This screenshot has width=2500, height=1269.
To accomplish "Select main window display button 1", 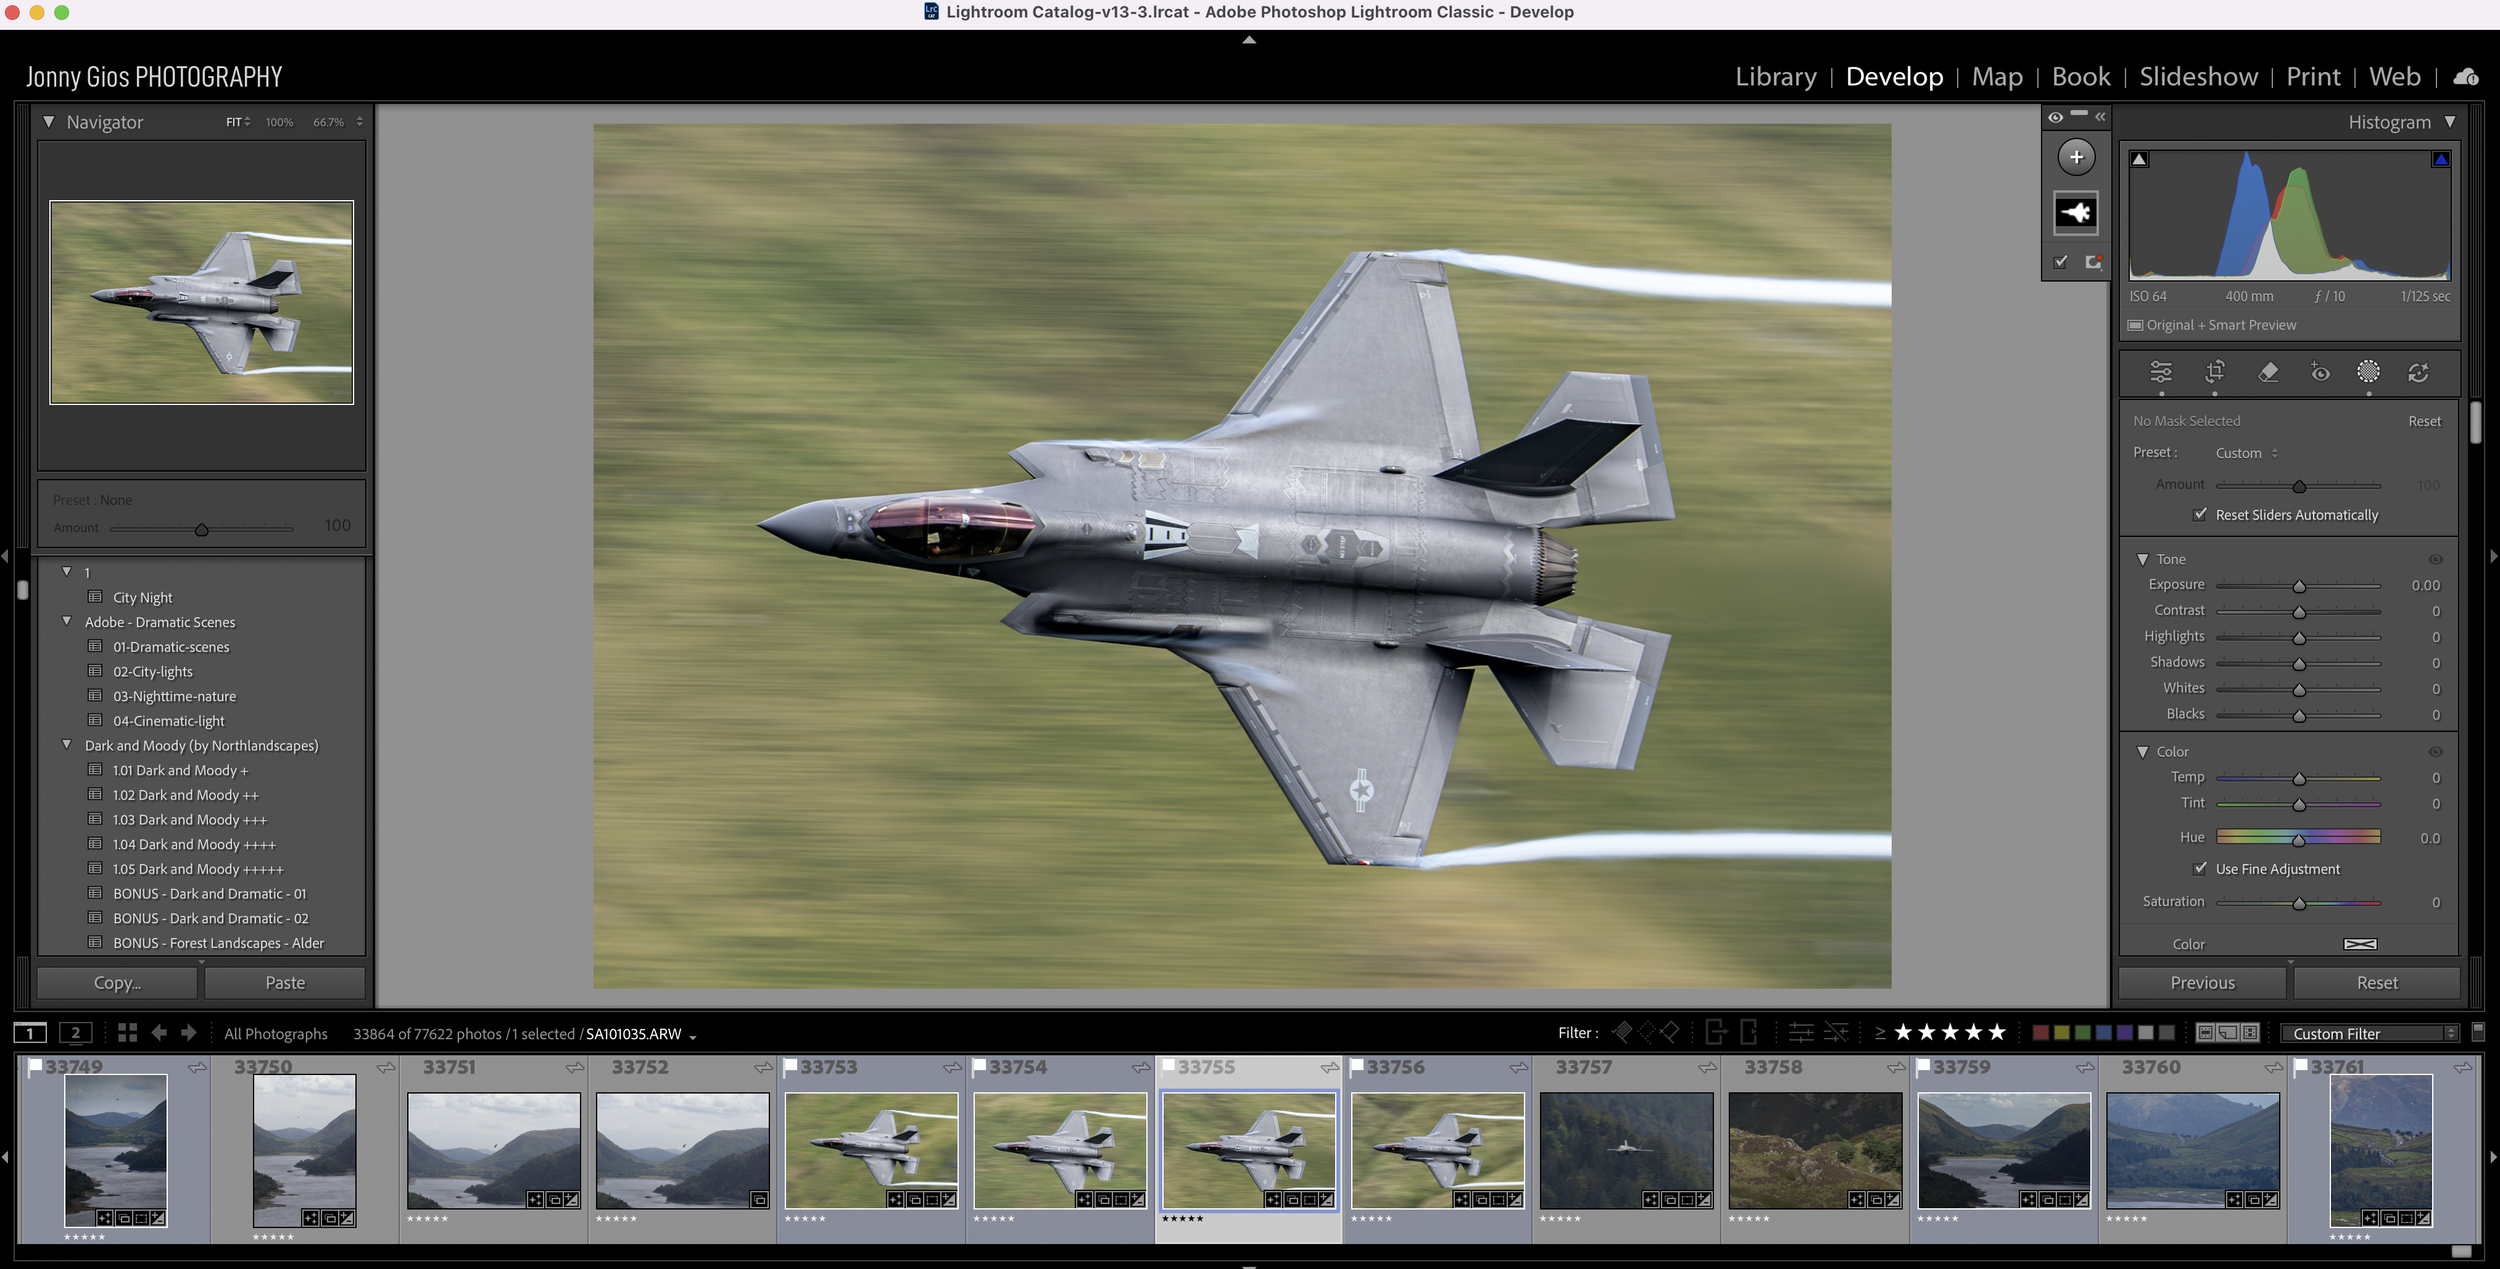I will (x=30, y=1033).
